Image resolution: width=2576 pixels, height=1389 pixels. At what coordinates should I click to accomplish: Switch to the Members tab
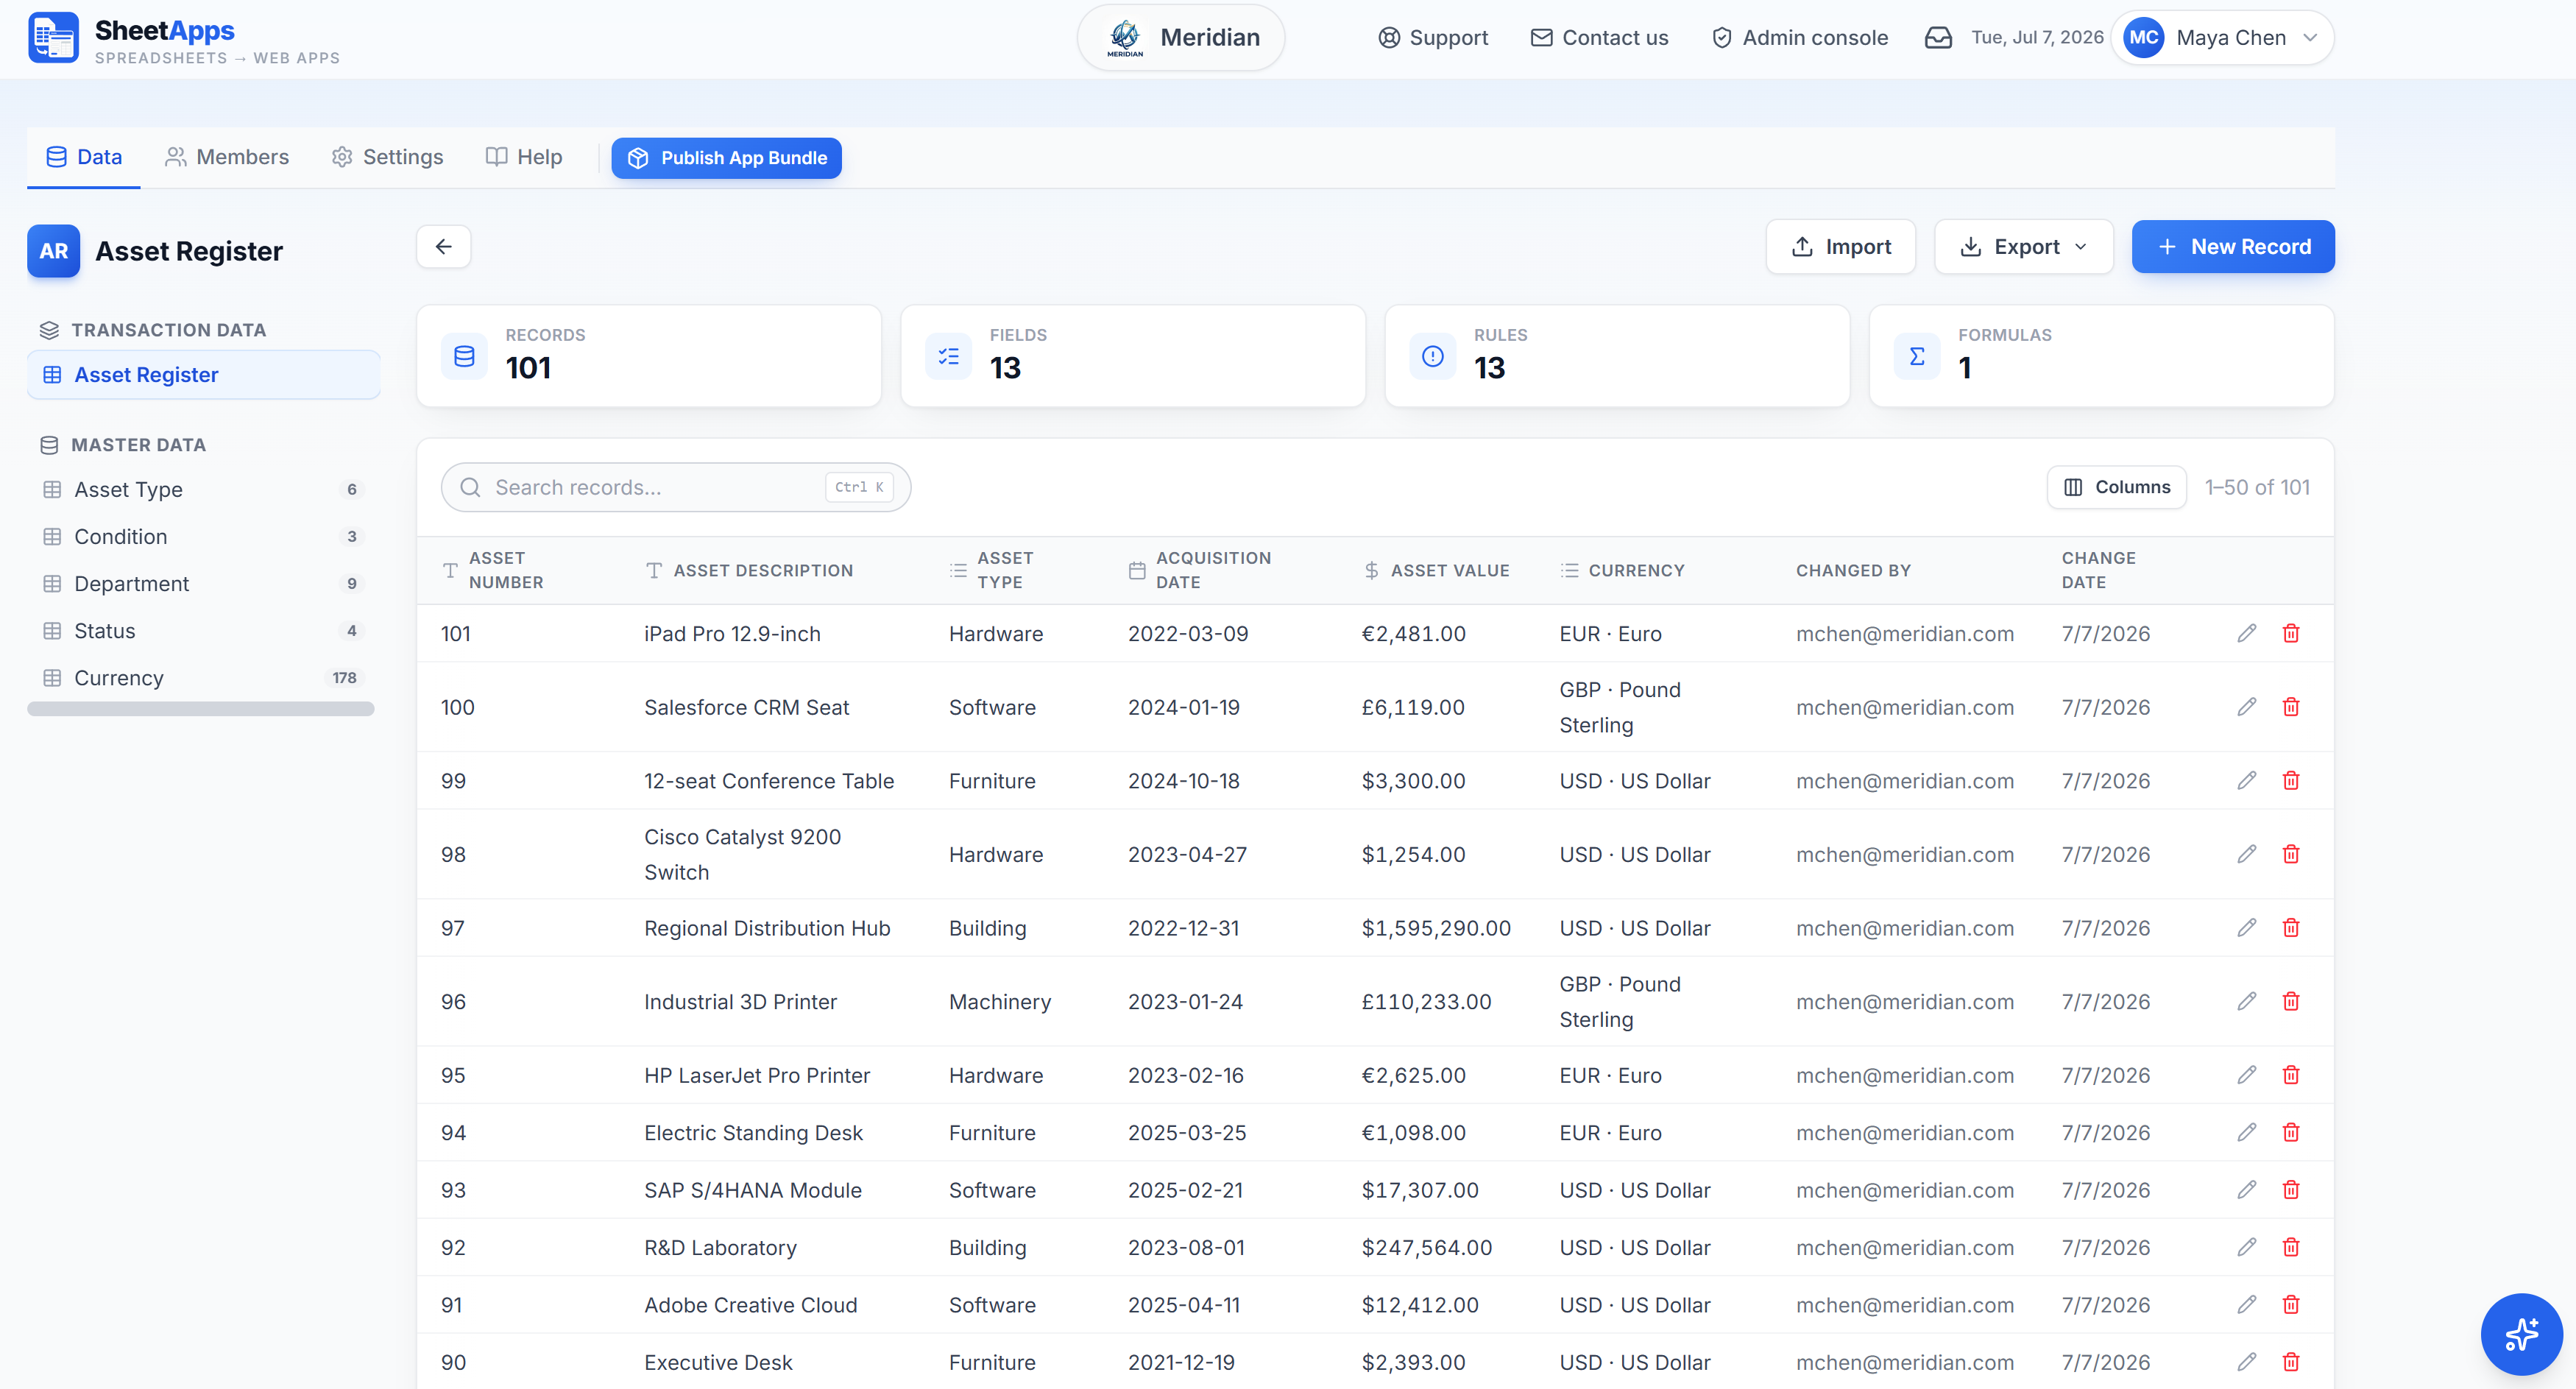[x=227, y=157]
